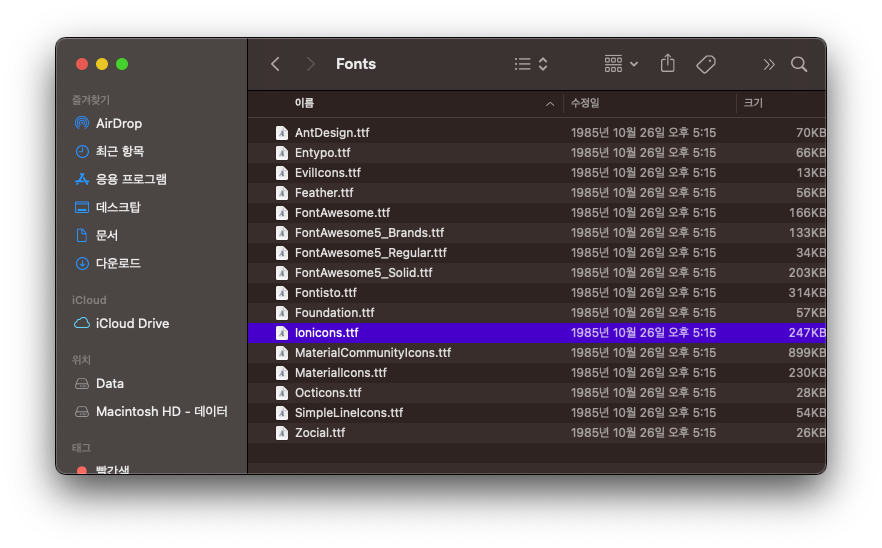This screenshot has height=548, width=882.
Task: Click the font file icon of Zocial.ttf
Action: (x=282, y=433)
